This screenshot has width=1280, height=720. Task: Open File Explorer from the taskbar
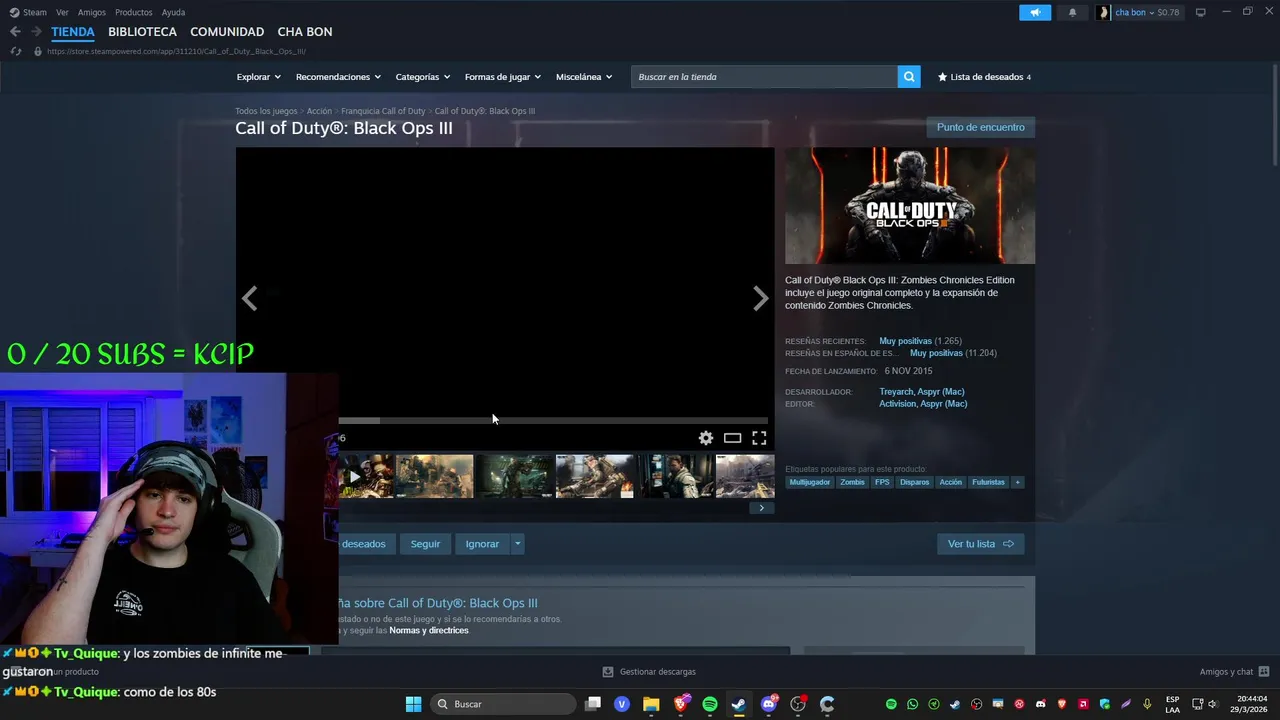[651, 704]
